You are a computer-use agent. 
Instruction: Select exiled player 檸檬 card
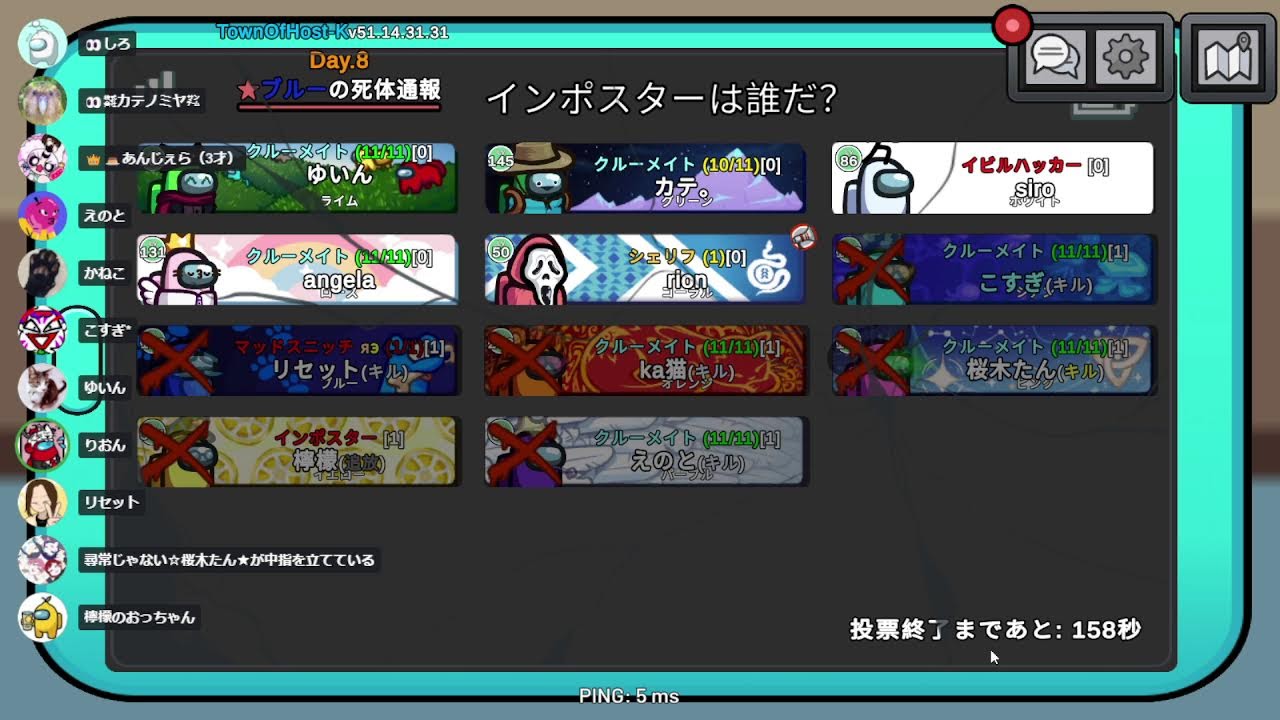[298, 452]
